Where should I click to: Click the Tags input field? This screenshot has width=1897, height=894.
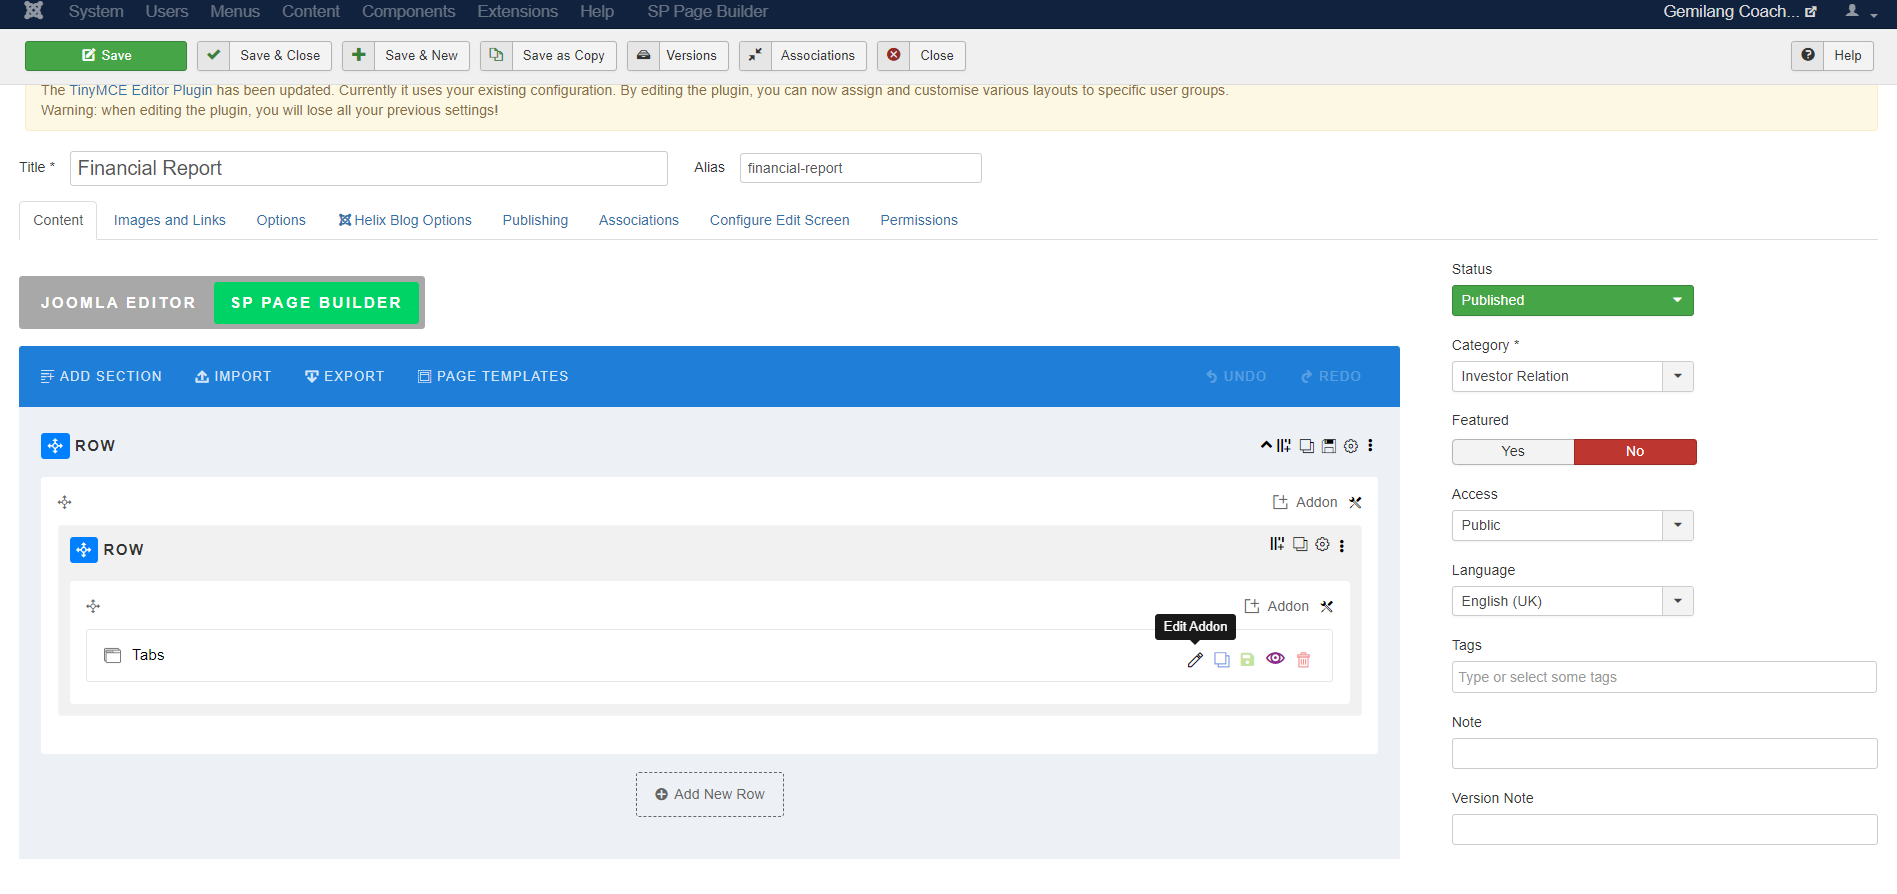(x=1664, y=677)
